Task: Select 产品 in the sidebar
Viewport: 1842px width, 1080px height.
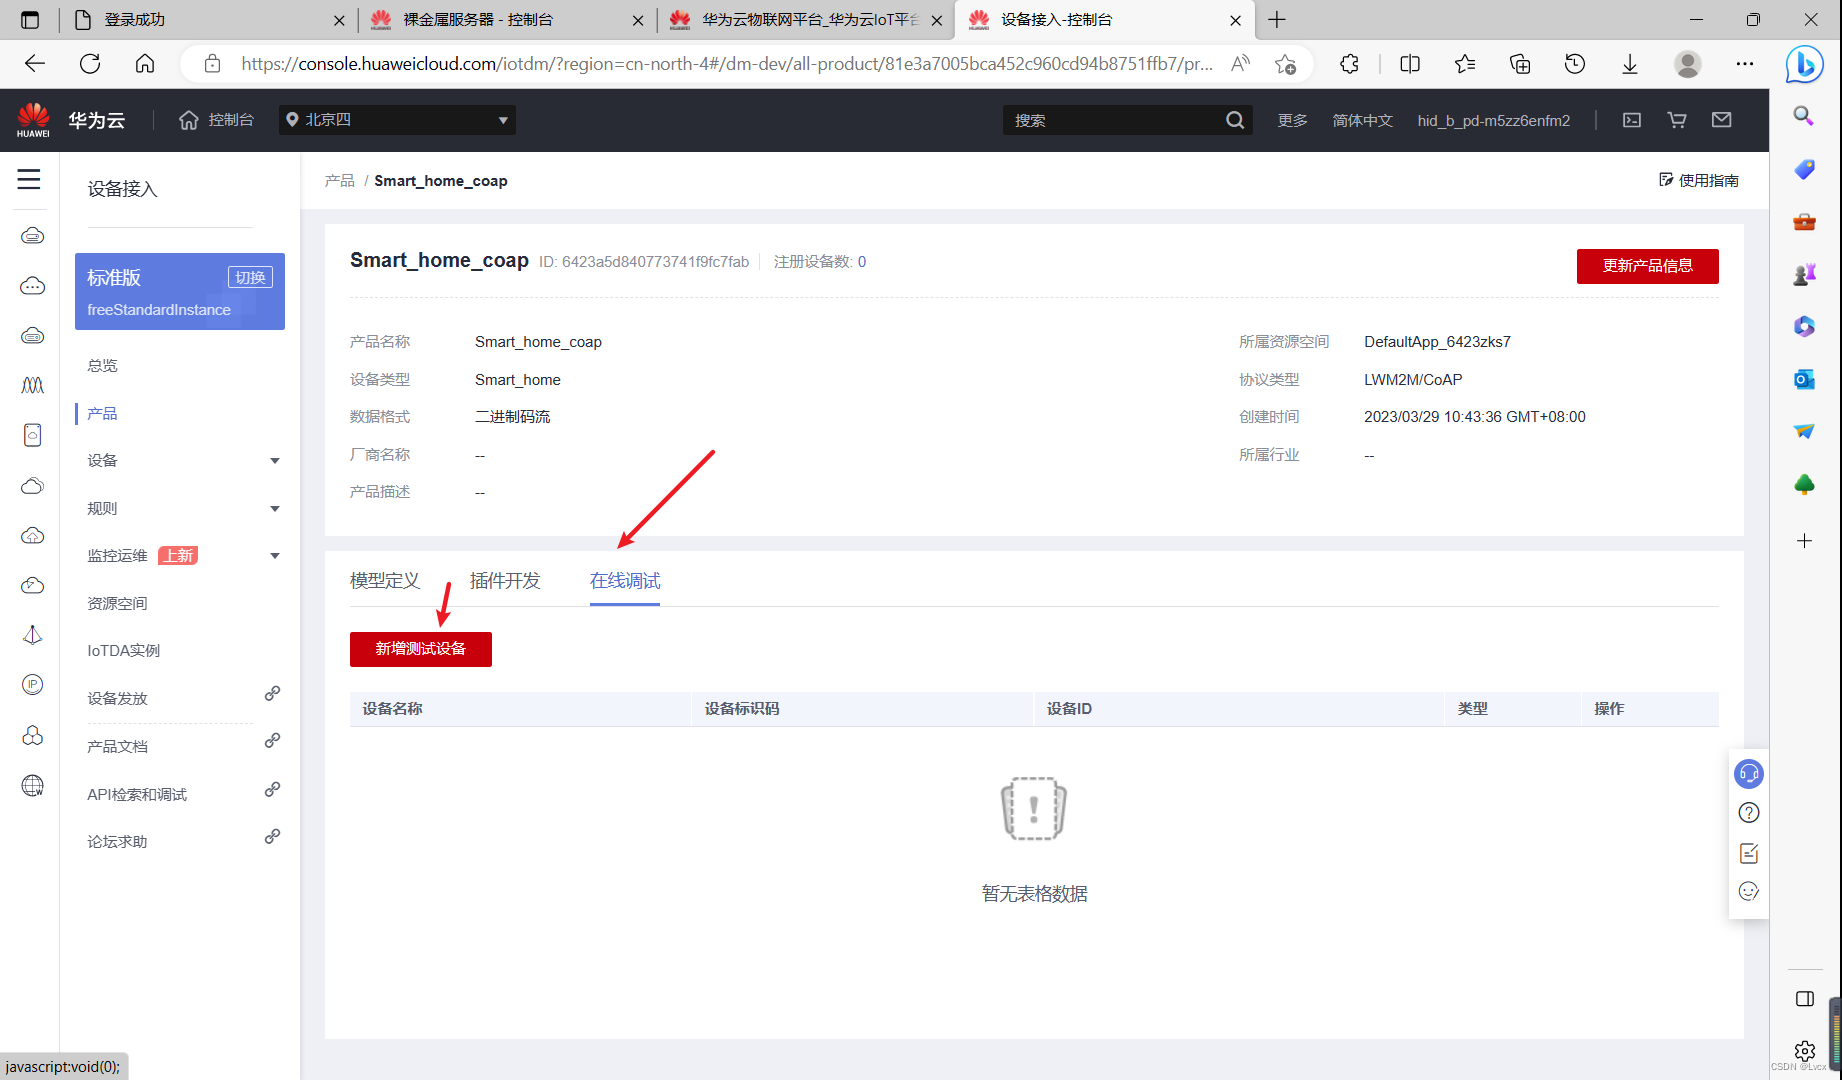Action: point(102,414)
